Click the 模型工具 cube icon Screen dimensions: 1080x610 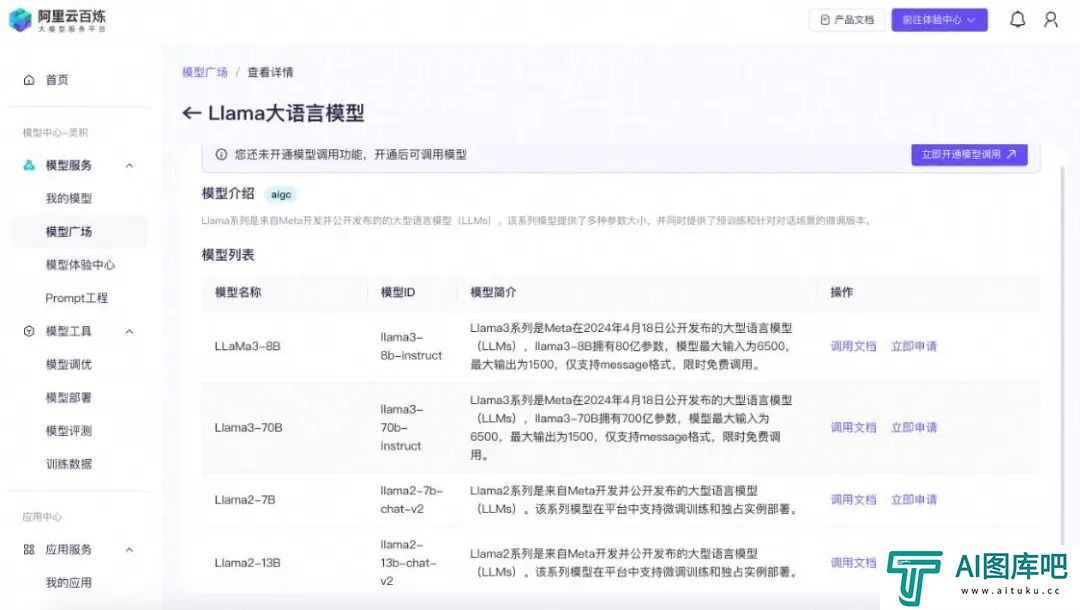[x=29, y=331]
